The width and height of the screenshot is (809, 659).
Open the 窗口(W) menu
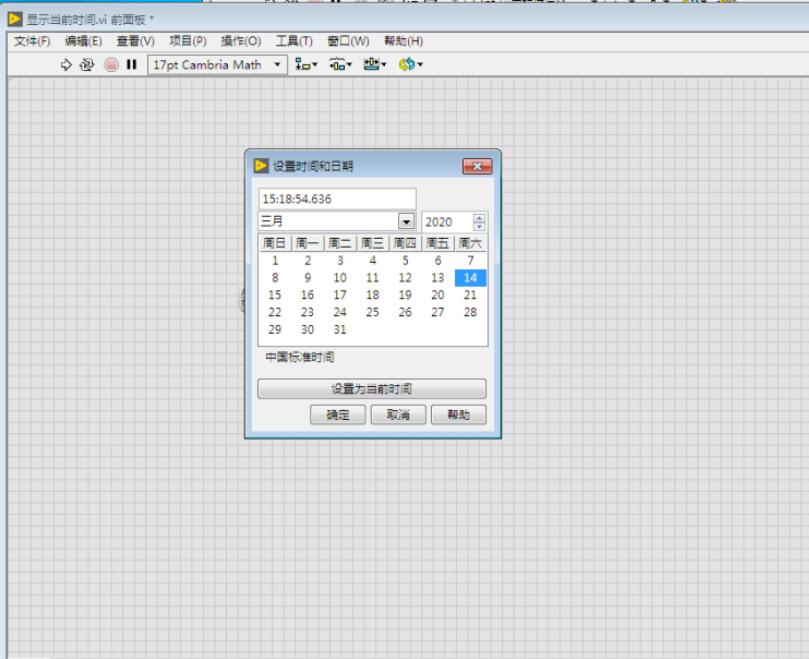(348, 41)
